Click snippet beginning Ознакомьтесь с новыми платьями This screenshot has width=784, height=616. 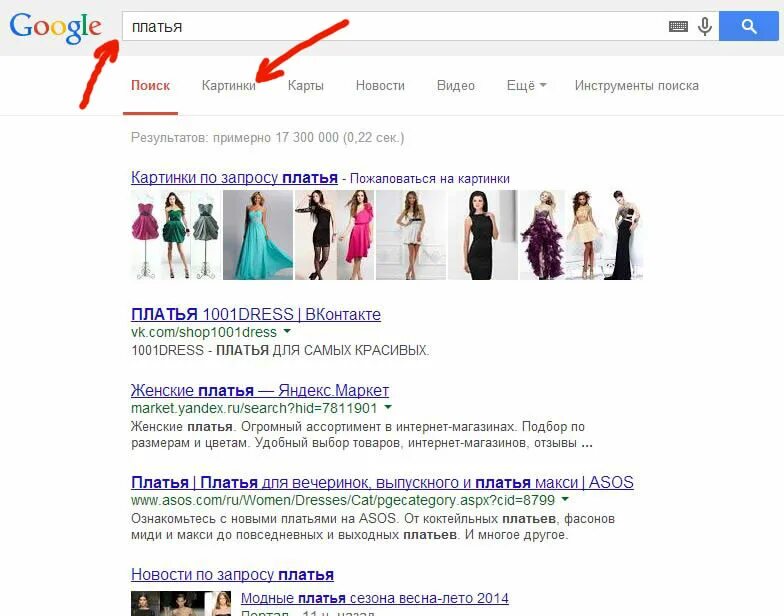pos(373,526)
